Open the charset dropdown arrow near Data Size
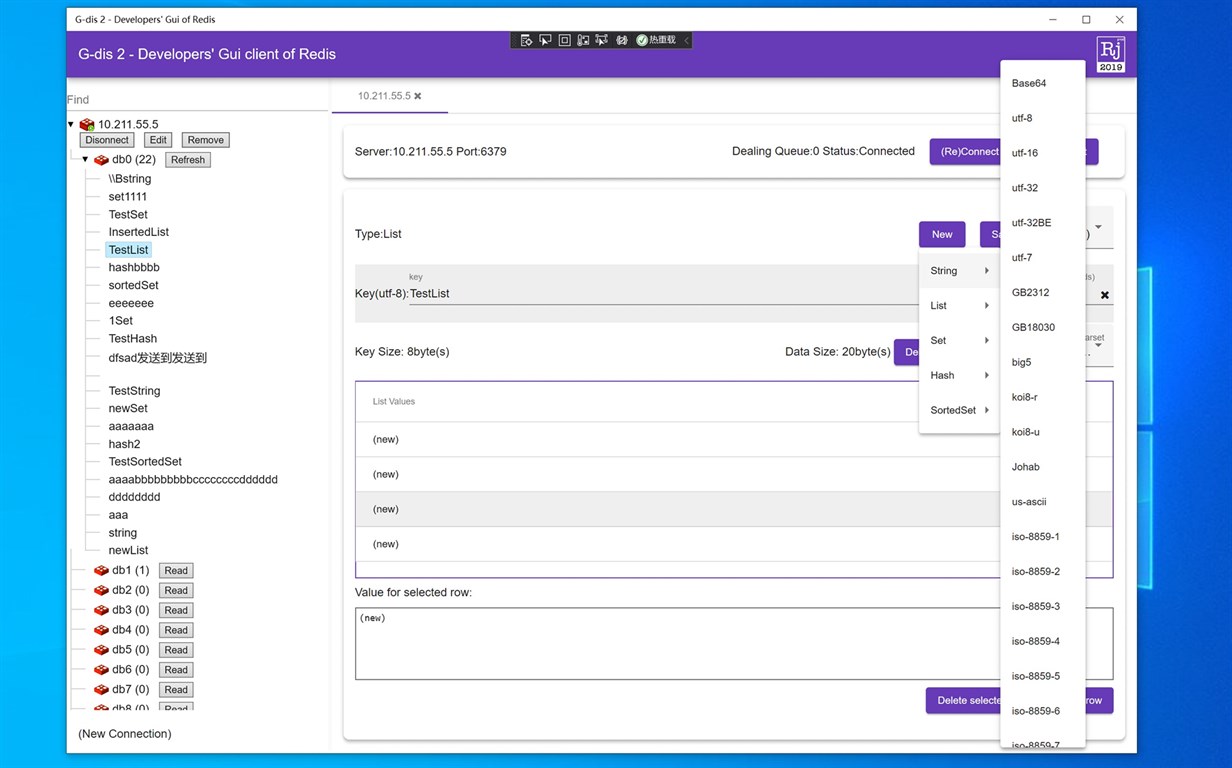The width and height of the screenshot is (1232, 768). click(x=1098, y=345)
